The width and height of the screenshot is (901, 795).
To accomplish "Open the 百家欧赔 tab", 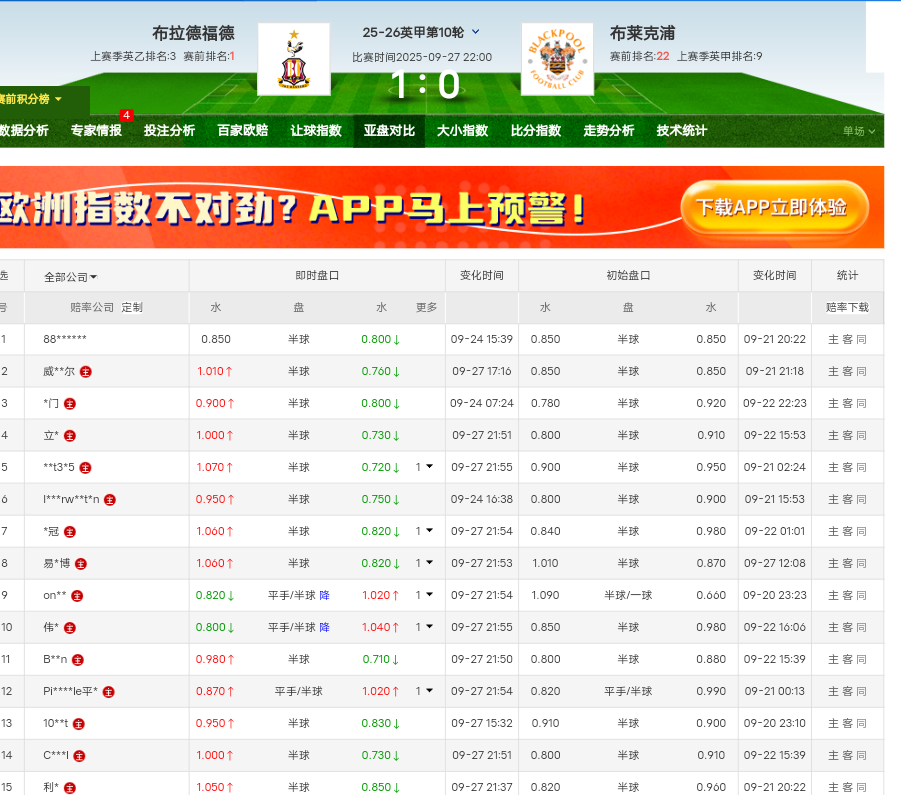I will (x=243, y=131).
